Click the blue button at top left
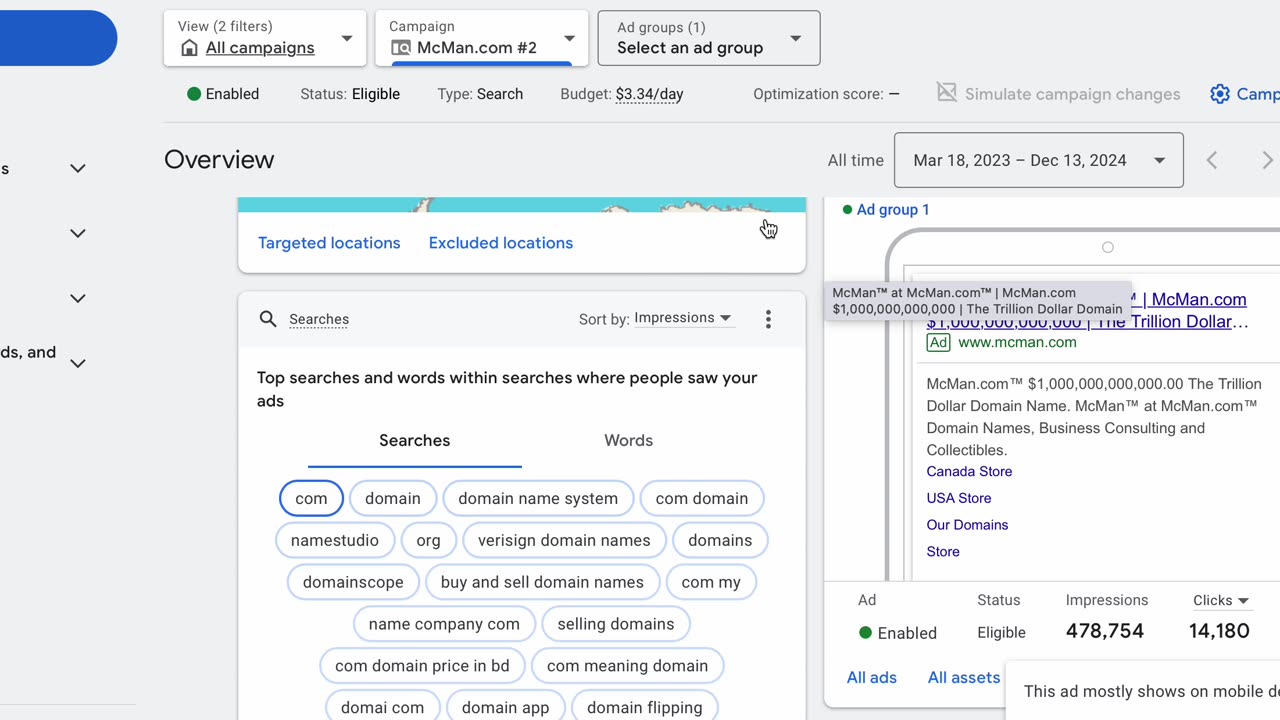This screenshot has height=720, width=1280. 58,38
